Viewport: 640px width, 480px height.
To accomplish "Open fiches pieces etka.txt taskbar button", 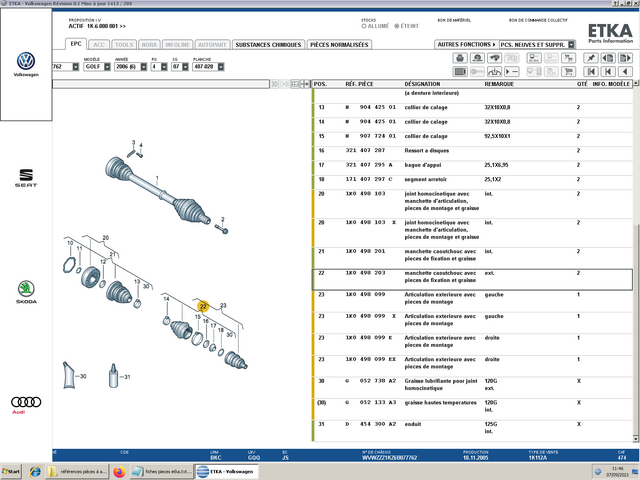I will tap(162, 471).
